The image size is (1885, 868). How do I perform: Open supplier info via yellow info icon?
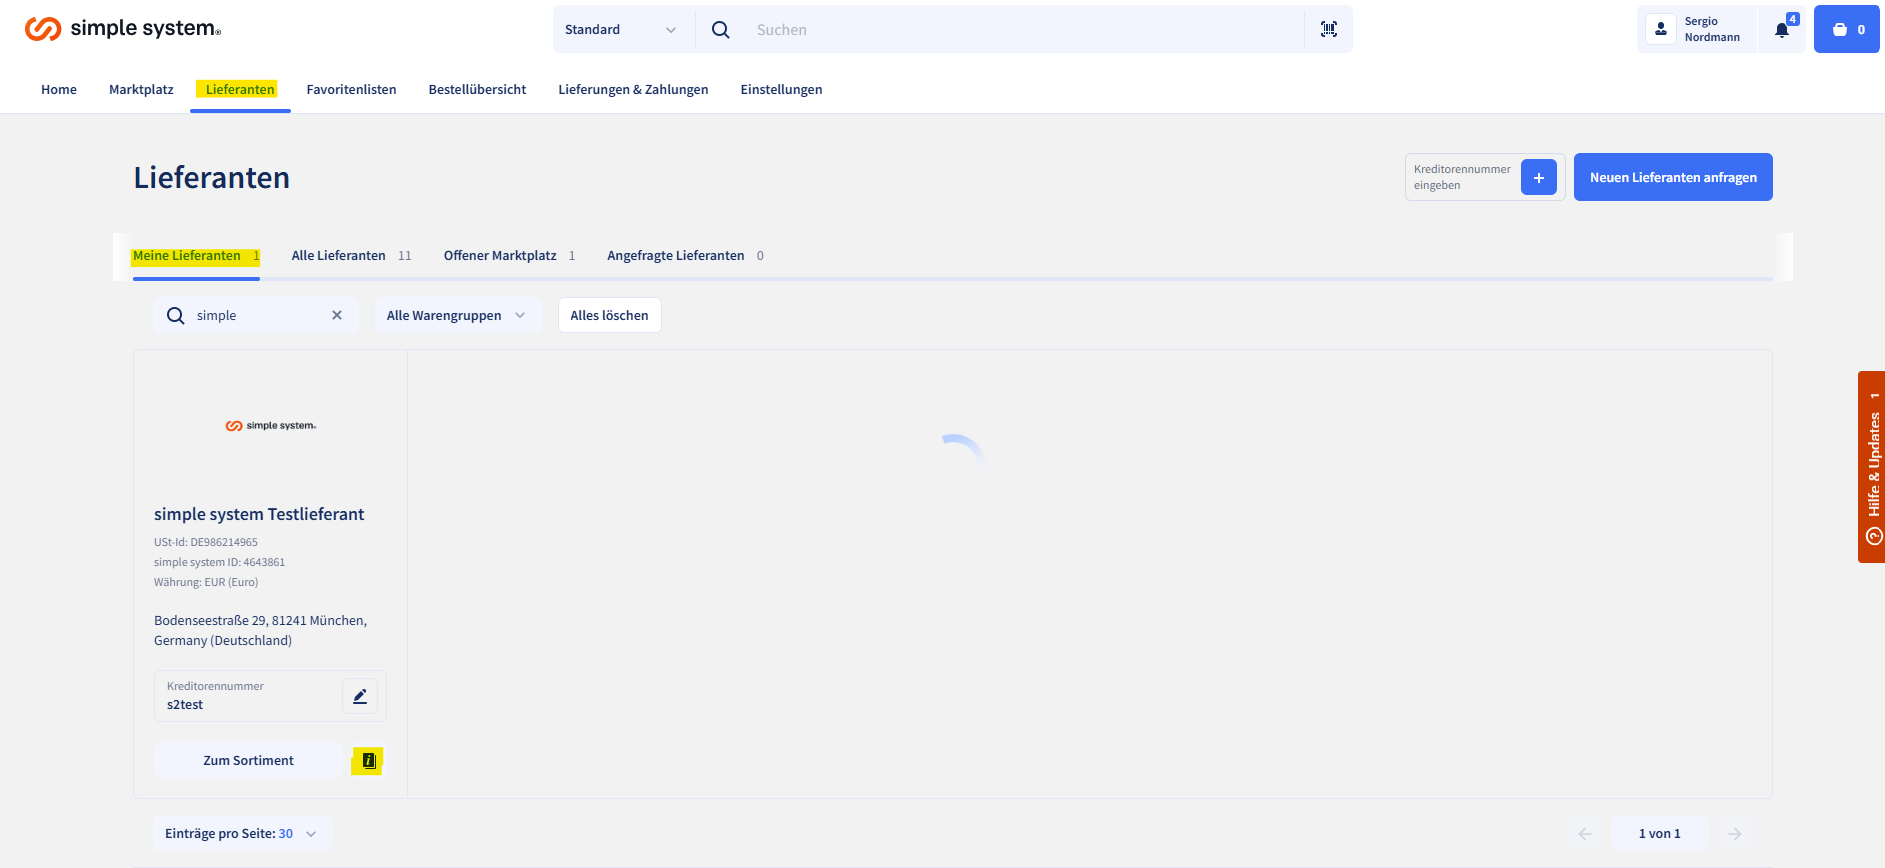[x=368, y=761]
